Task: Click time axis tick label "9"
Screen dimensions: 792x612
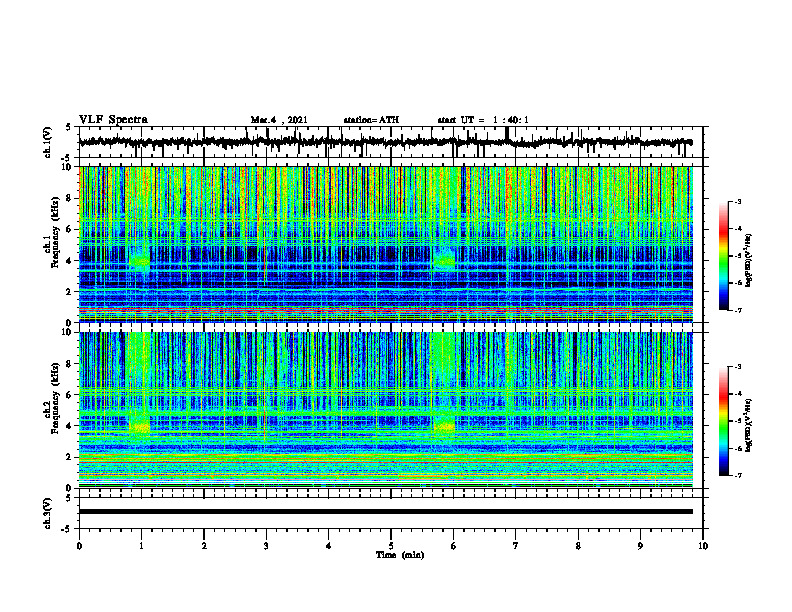Action: [640, 546]
